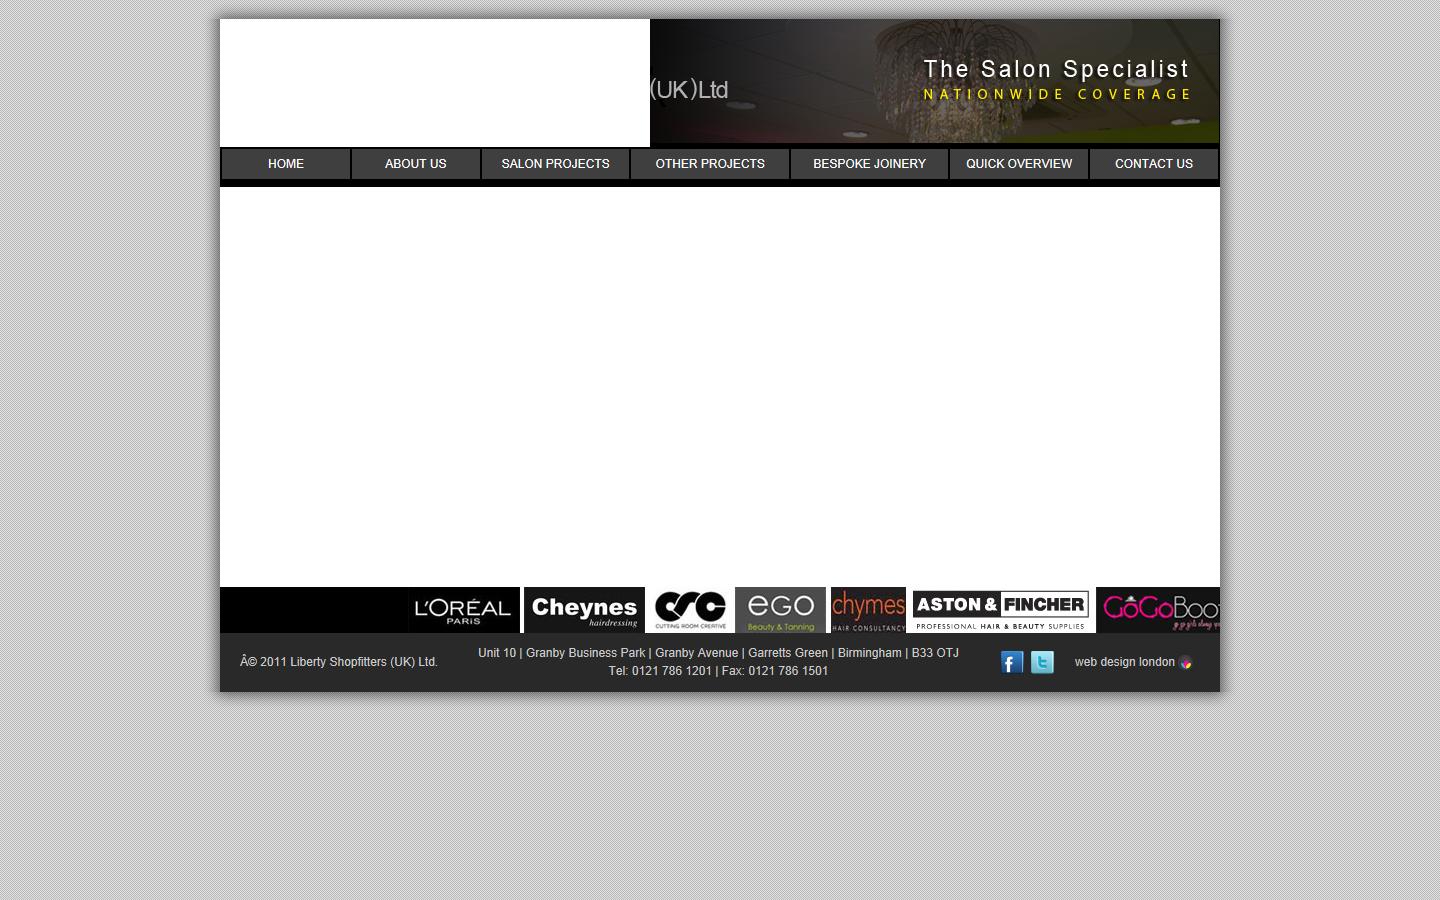This screenshot has width=1440, height=900.
Task: Click the Cheynes hairdressing logo
Action: tap(583, 609)
